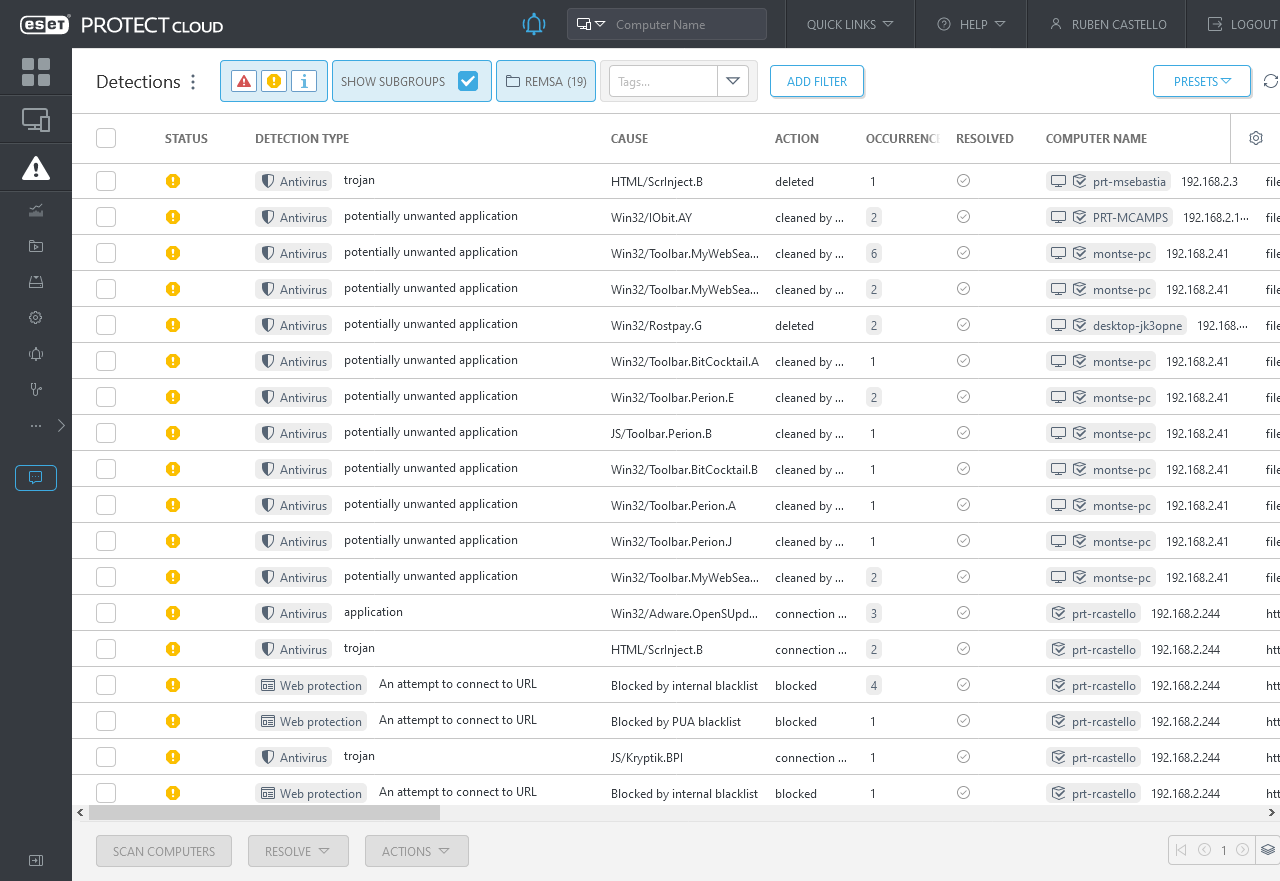This screenshot has width=1280, height=881.
Task: Select checkbox for Win32/IObit.AY row
Action: (x=106, y=217)
